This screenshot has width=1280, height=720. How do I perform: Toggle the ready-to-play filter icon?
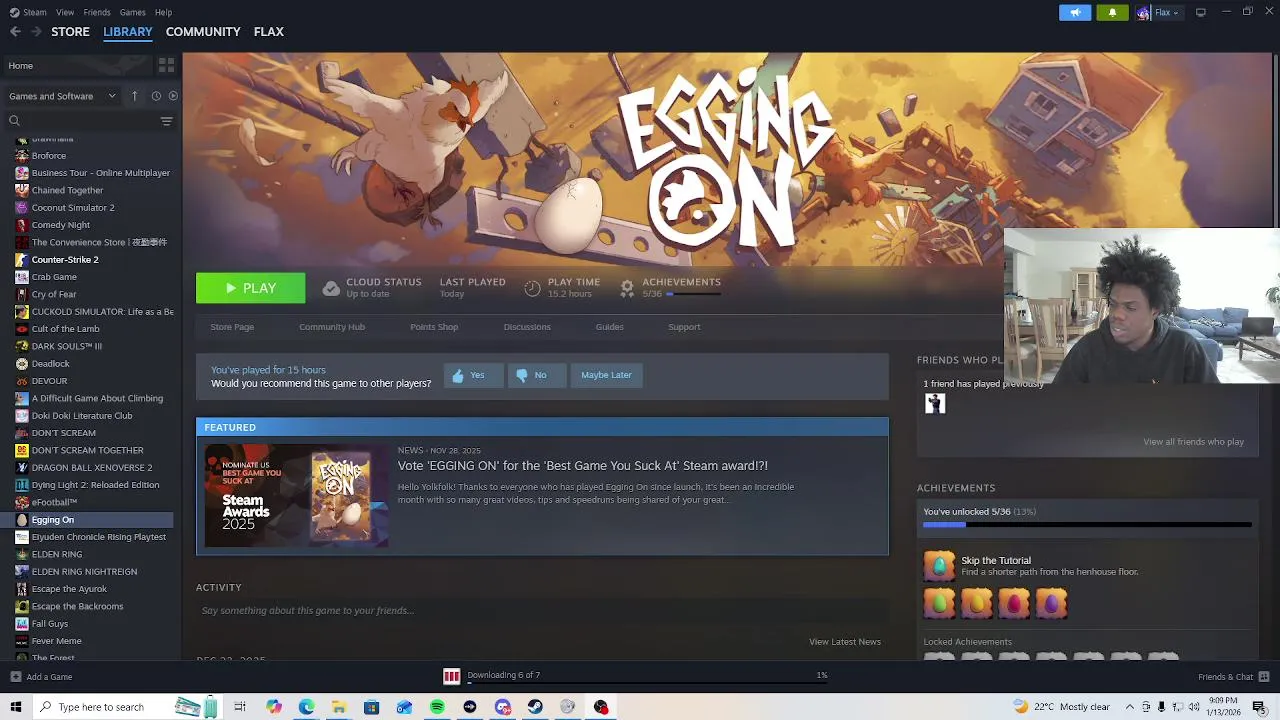(173, 96)
